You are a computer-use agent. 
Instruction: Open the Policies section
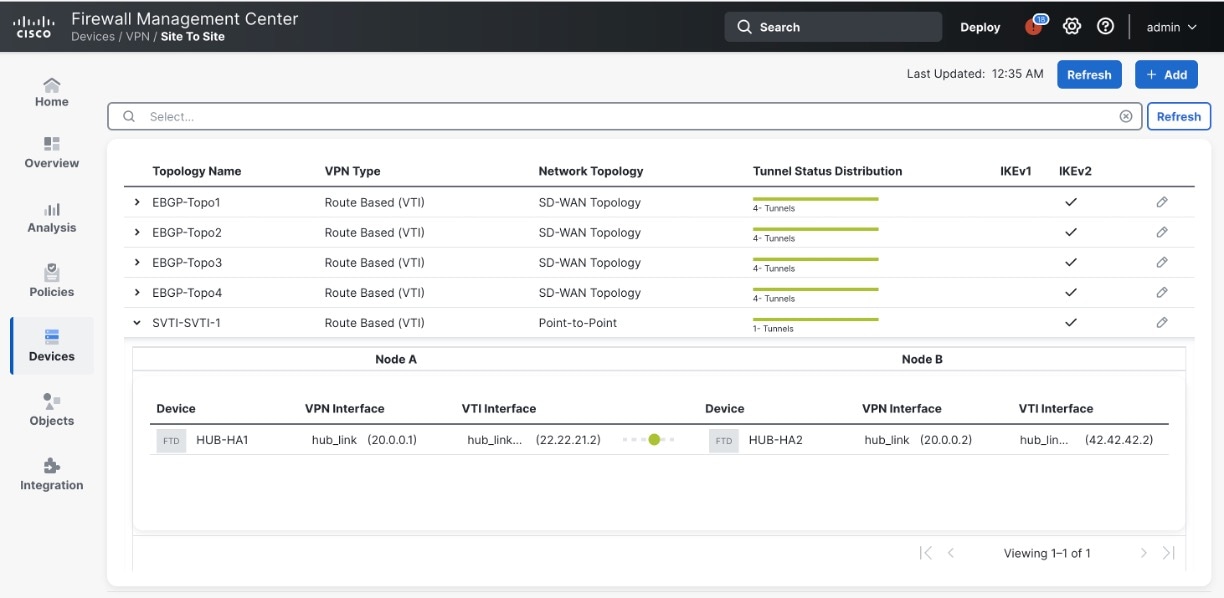coord(52,282)
